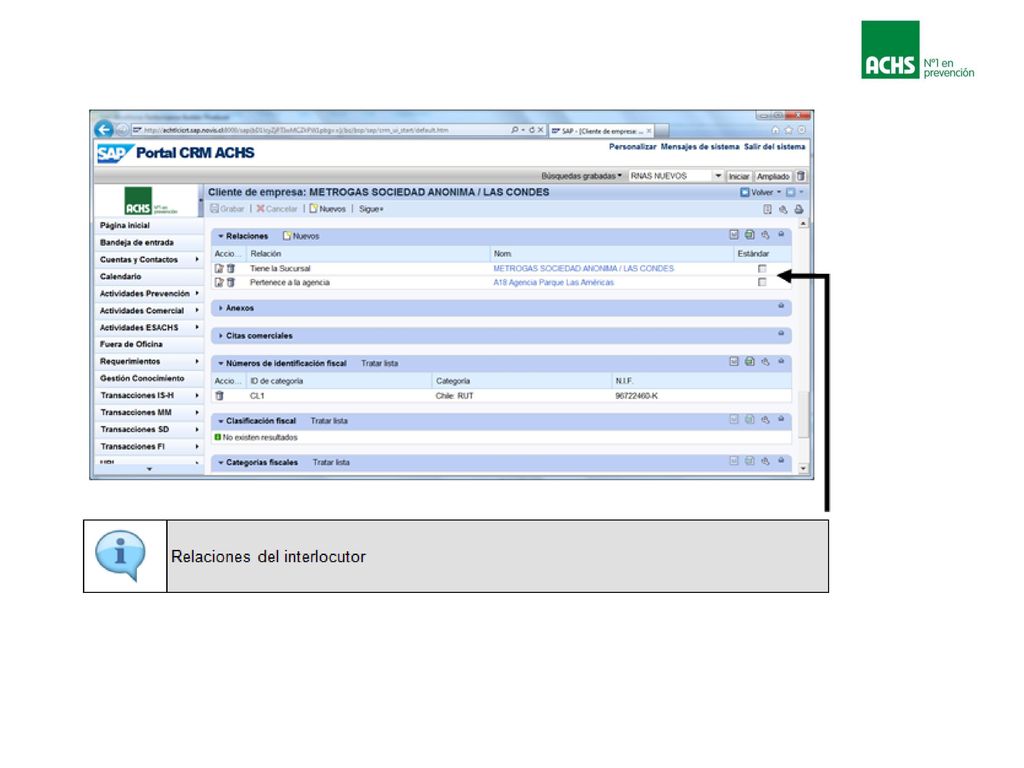Delete the 'Tiene la Sucursal' relation row
The image size is (1024, 768).
pos(231,268)
